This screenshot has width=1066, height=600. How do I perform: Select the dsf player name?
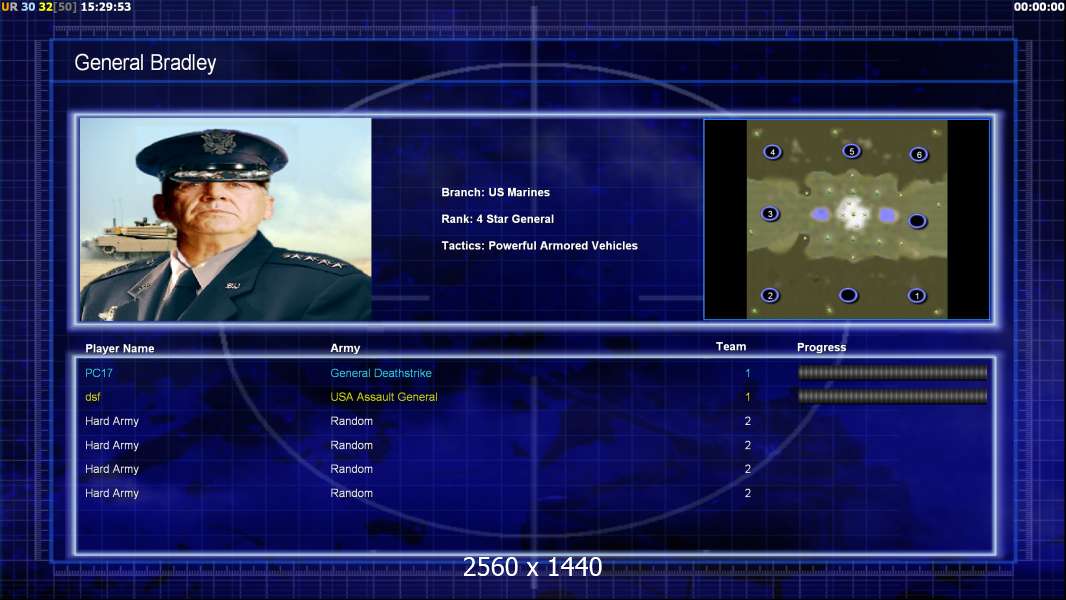coord(92,397)
